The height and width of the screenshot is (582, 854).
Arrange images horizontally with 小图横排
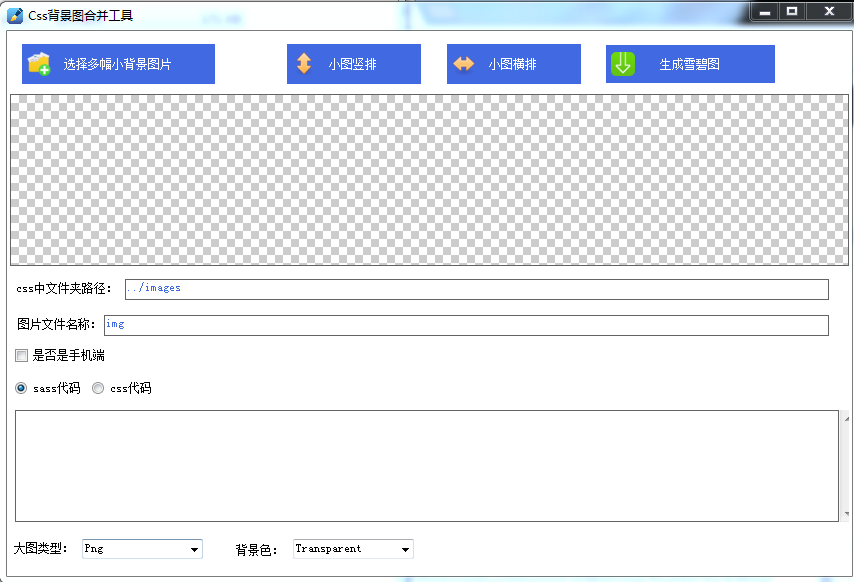(x=514, y=64)
